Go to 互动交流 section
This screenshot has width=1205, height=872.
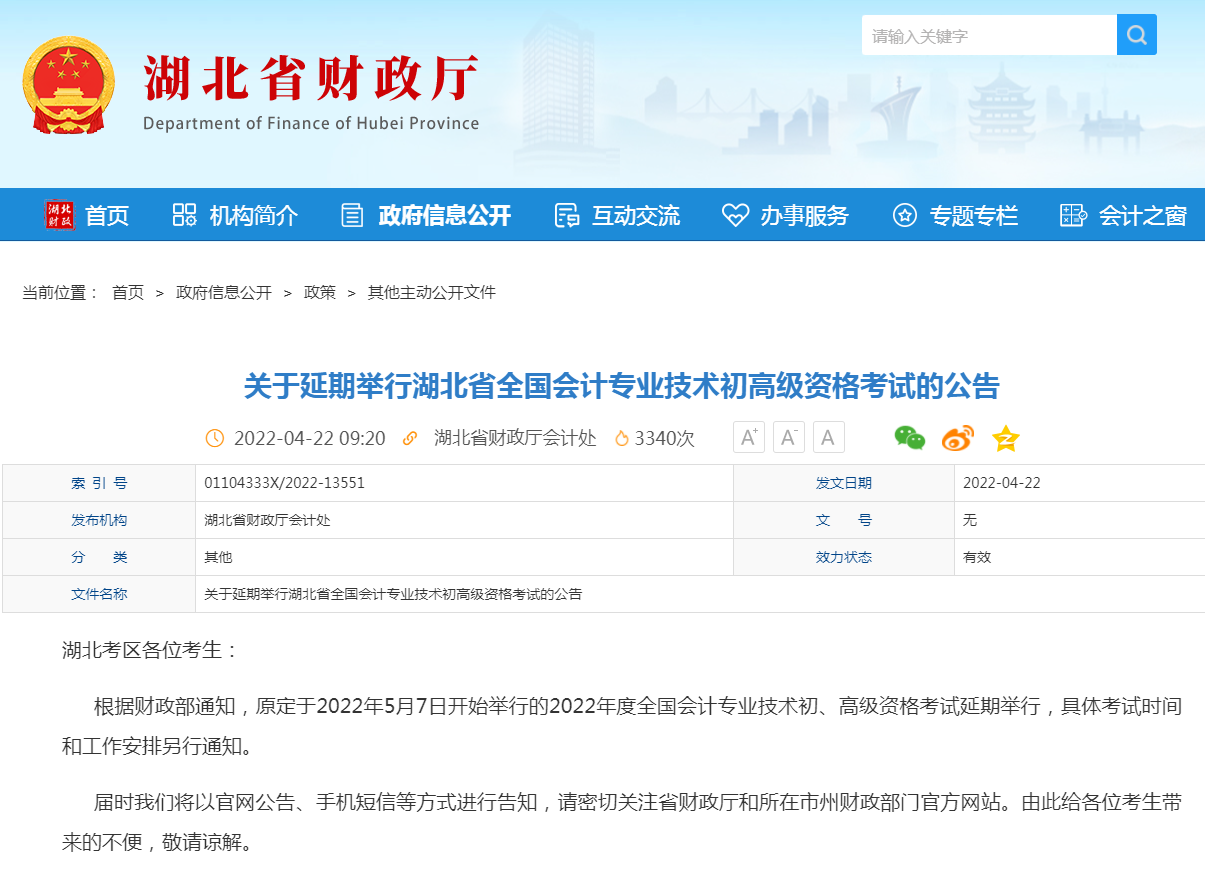(x=617, y=215)
